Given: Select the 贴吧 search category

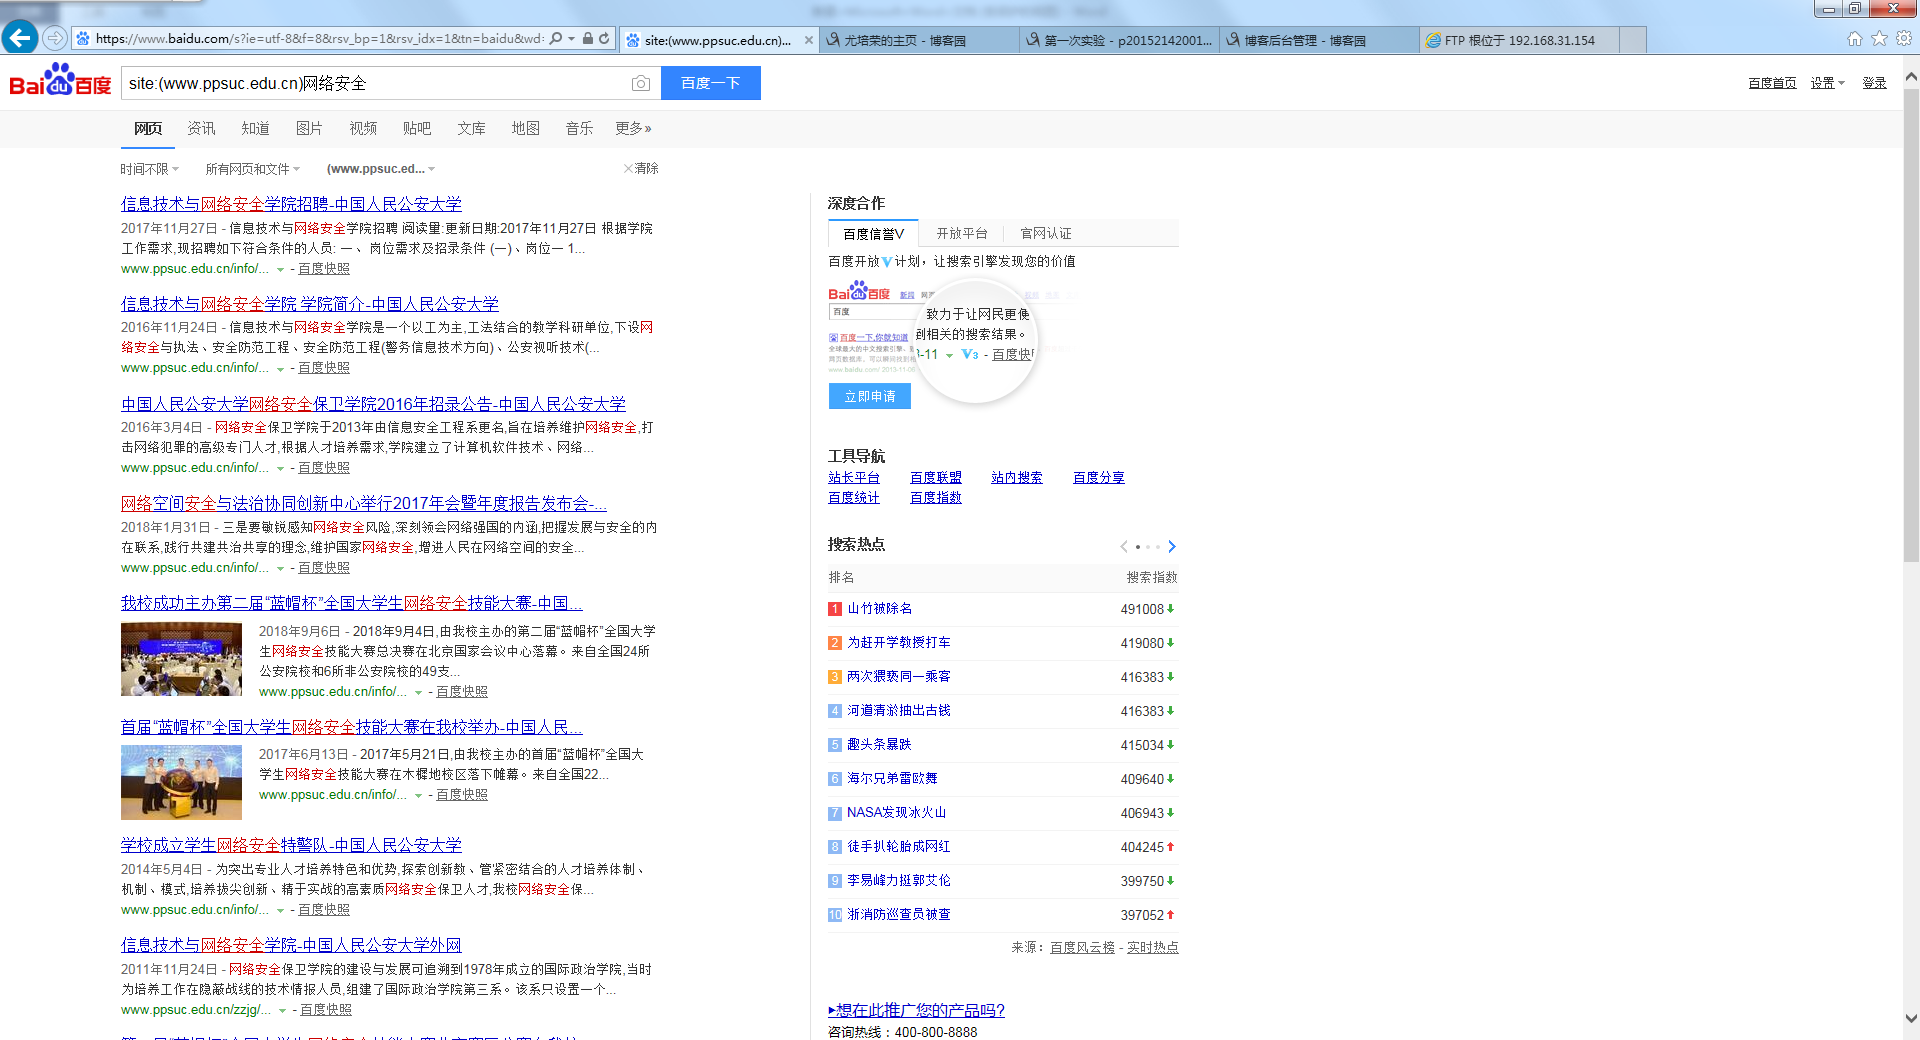Looking at the screenshot, I should click(417, 128).
